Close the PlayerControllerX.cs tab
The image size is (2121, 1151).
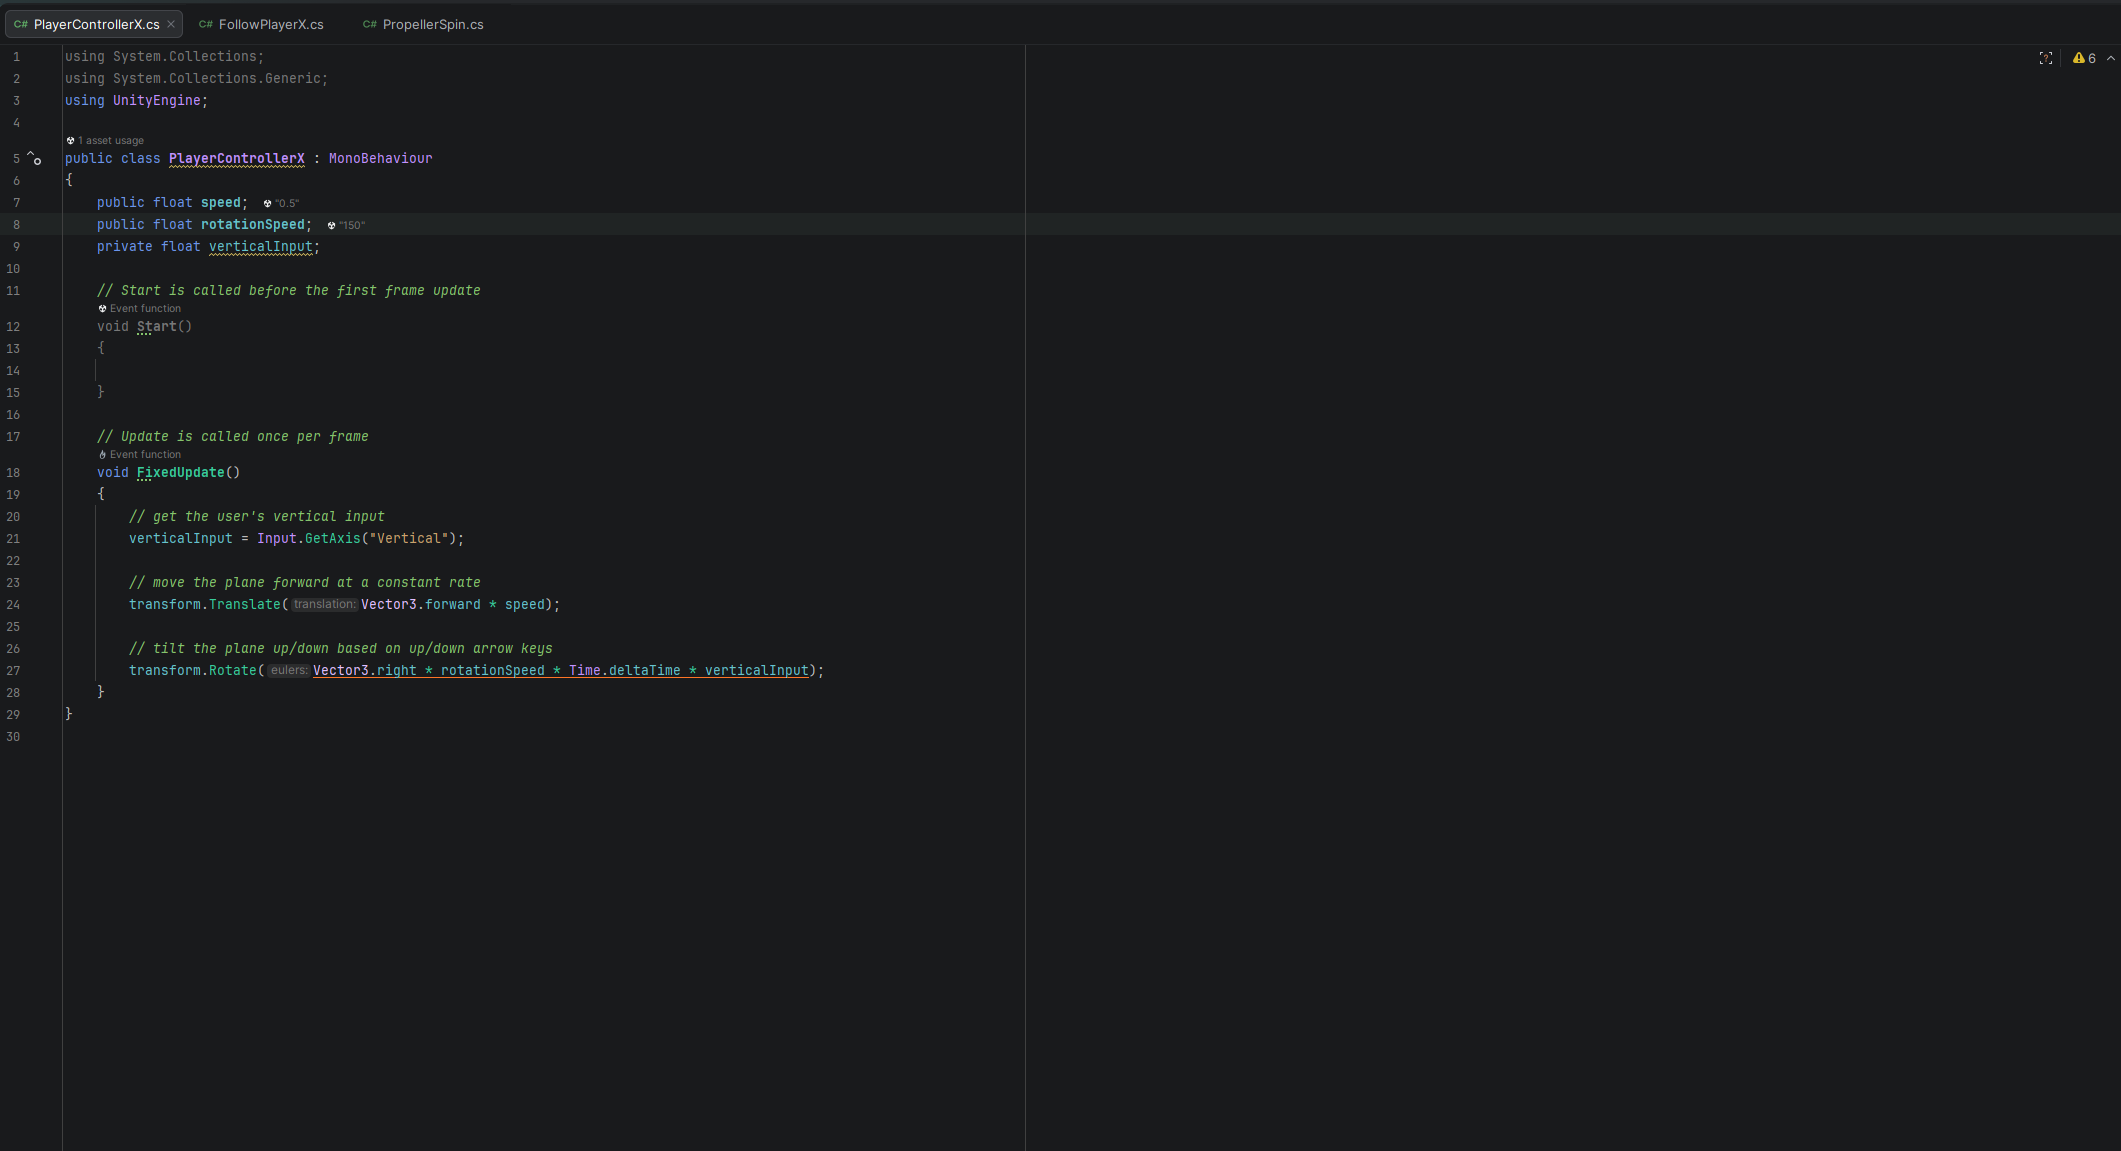point(171,24)
